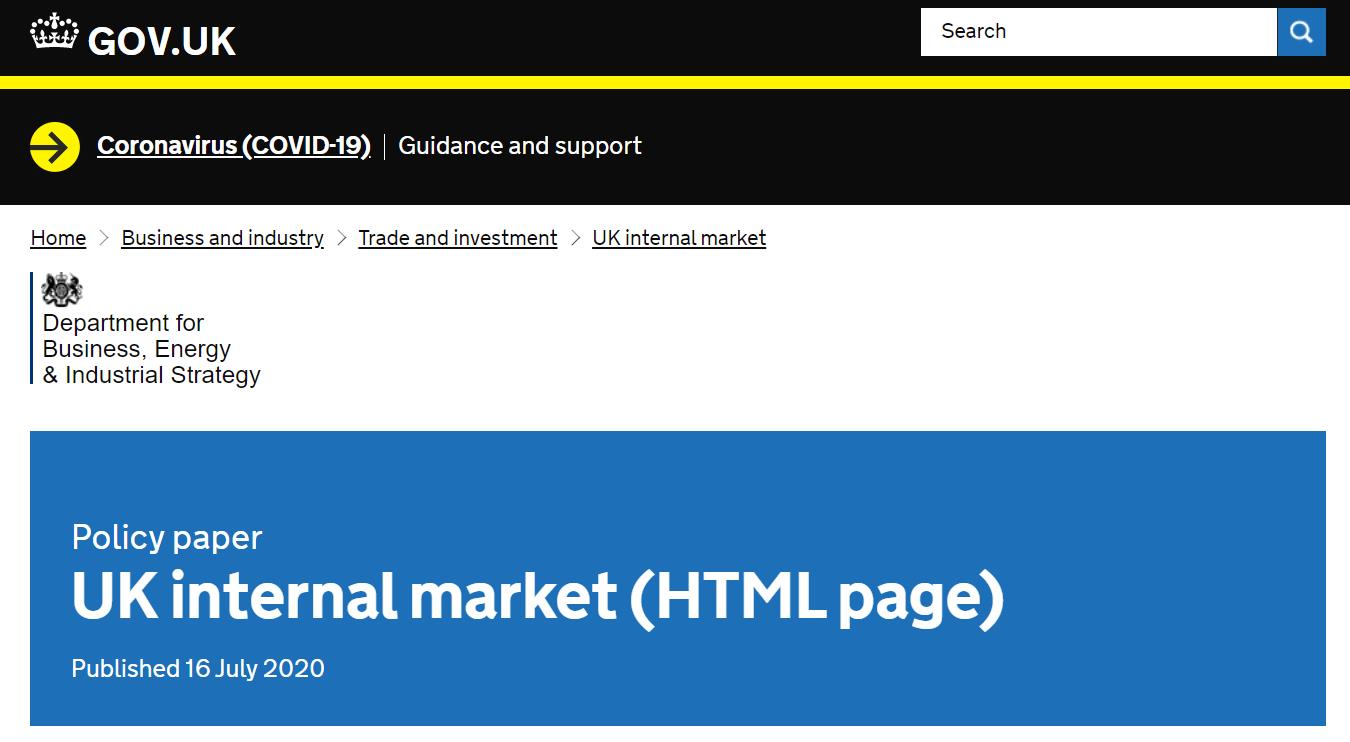Click the chevron before UK internal market
This screenshot has width=1350, height=742.
[x=575, y=238]
